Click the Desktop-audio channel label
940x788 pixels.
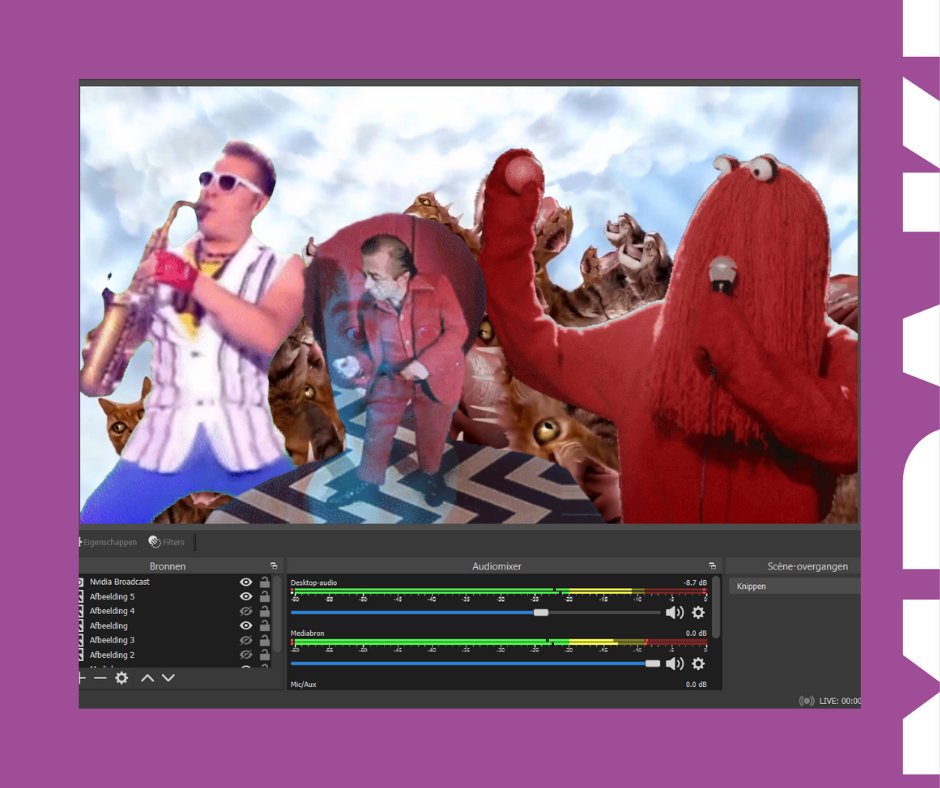314,582
